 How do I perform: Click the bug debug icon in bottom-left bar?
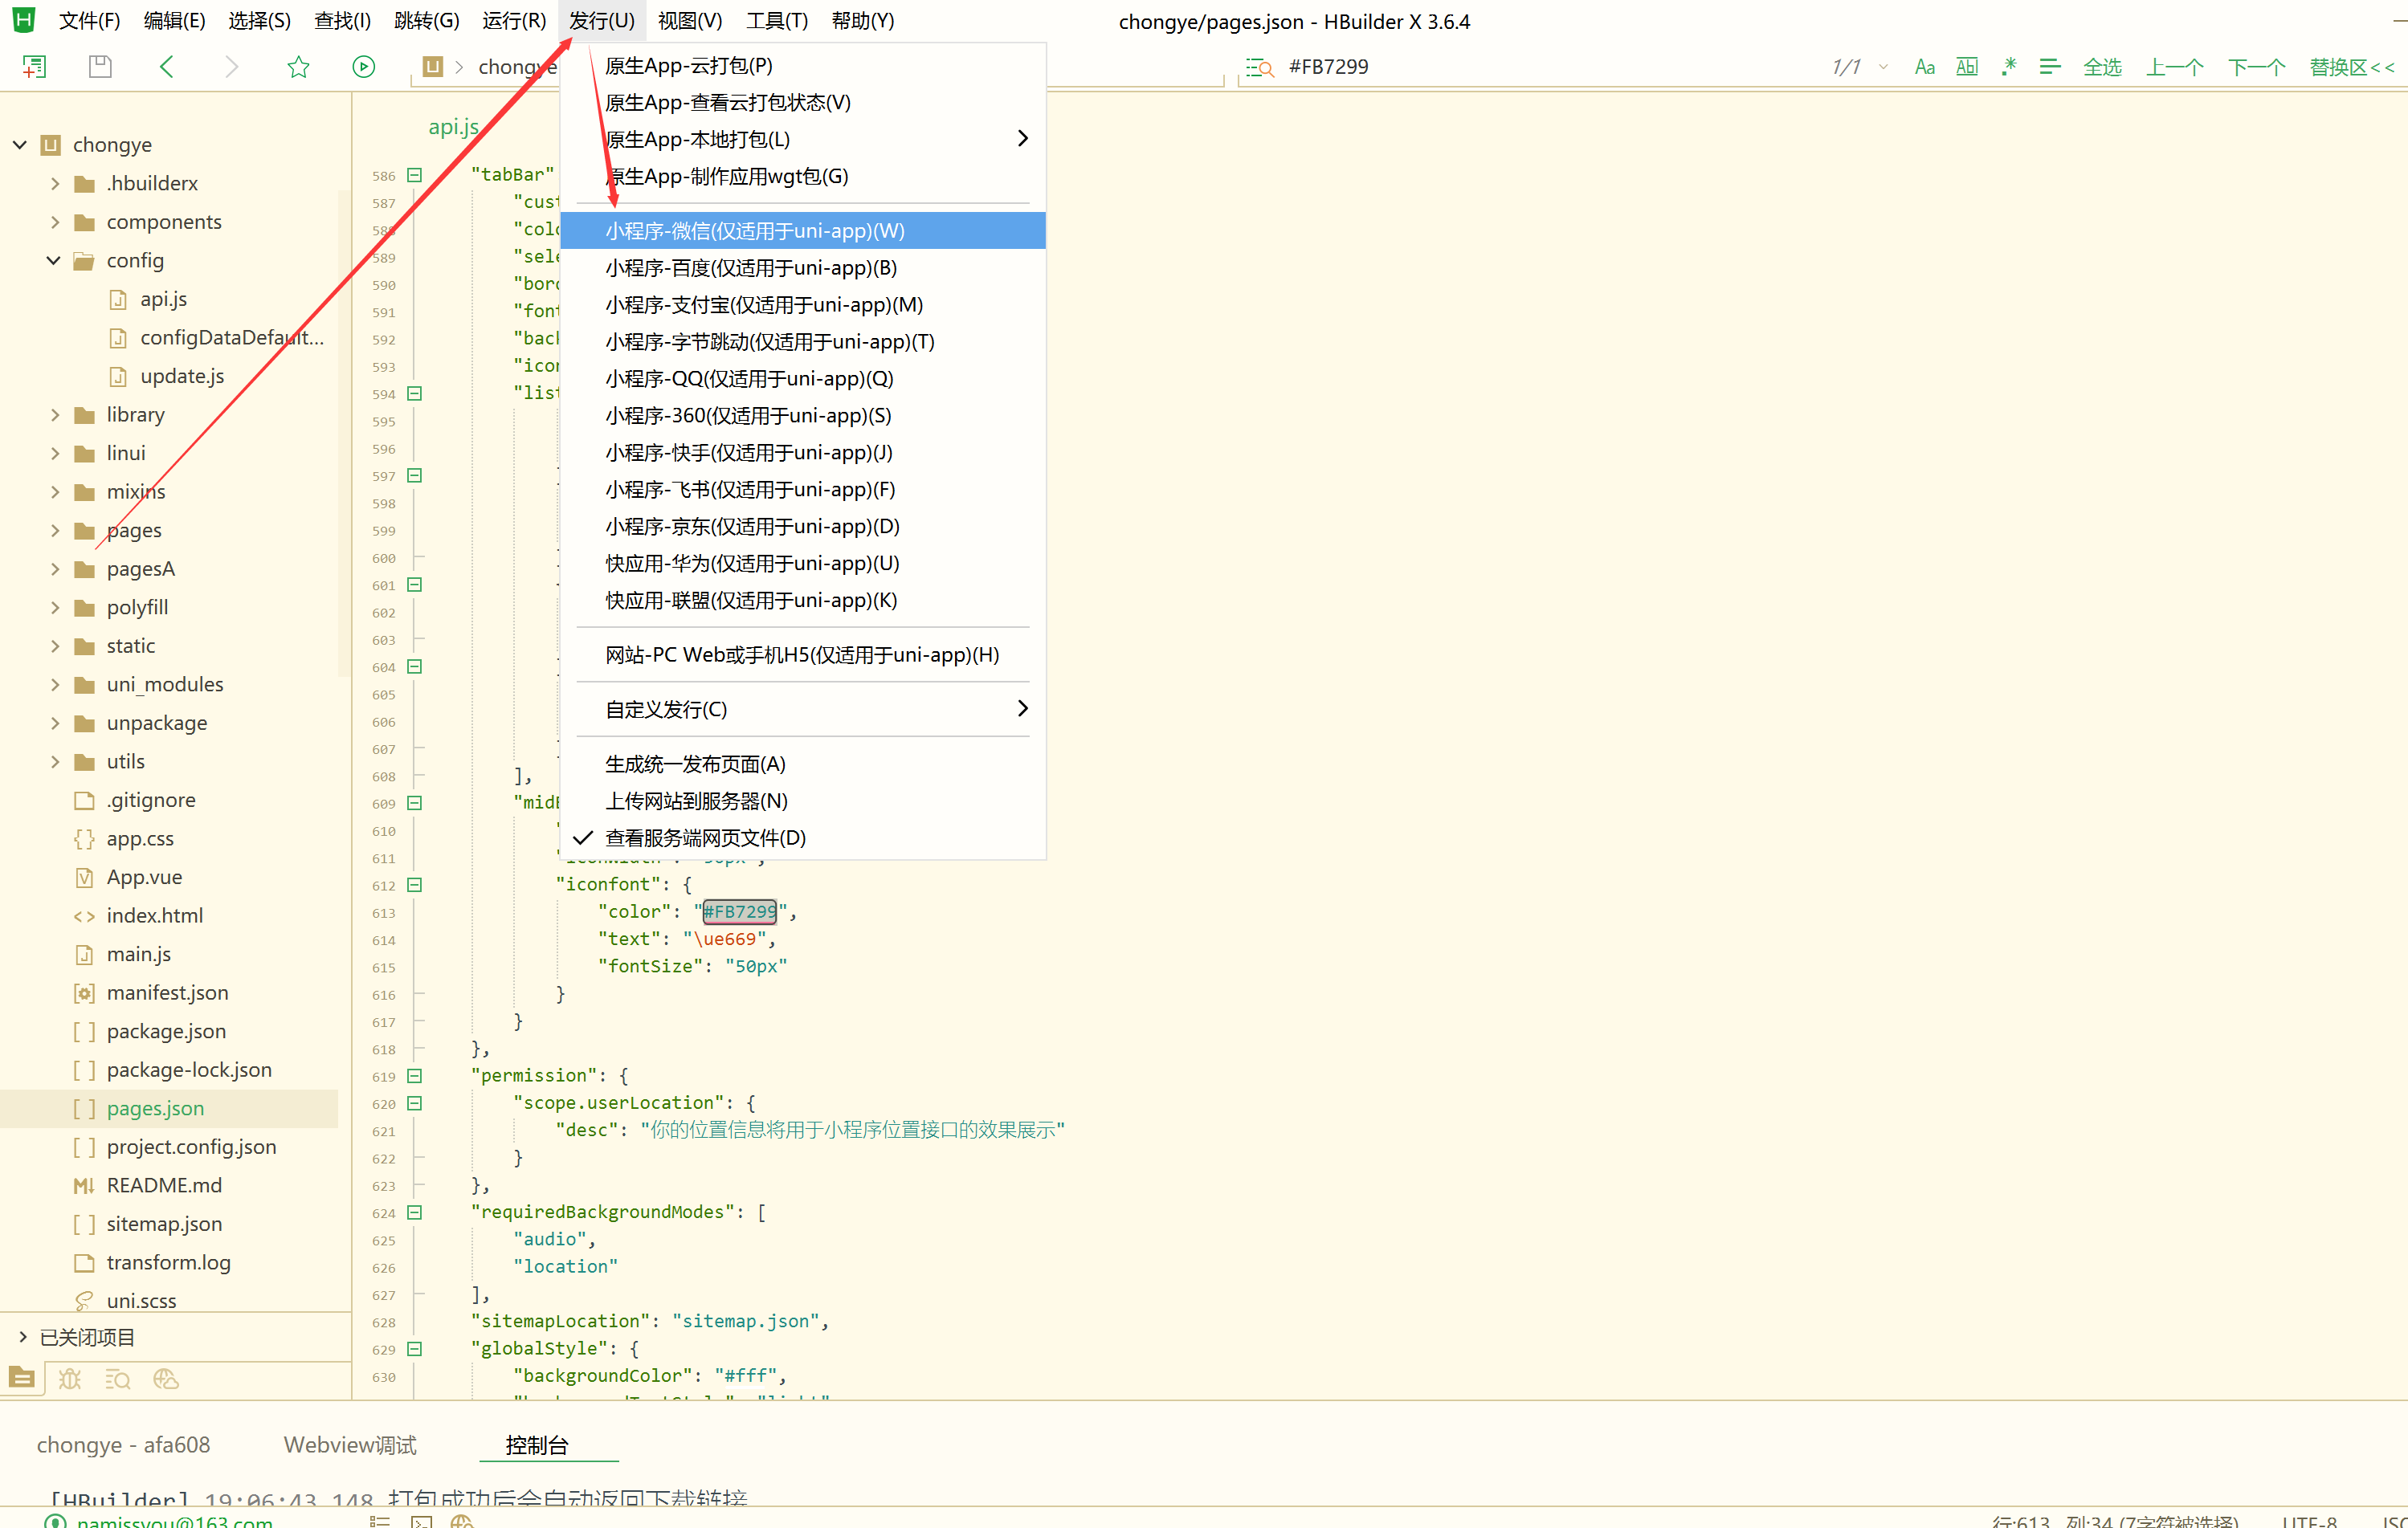click(70, 1380)
